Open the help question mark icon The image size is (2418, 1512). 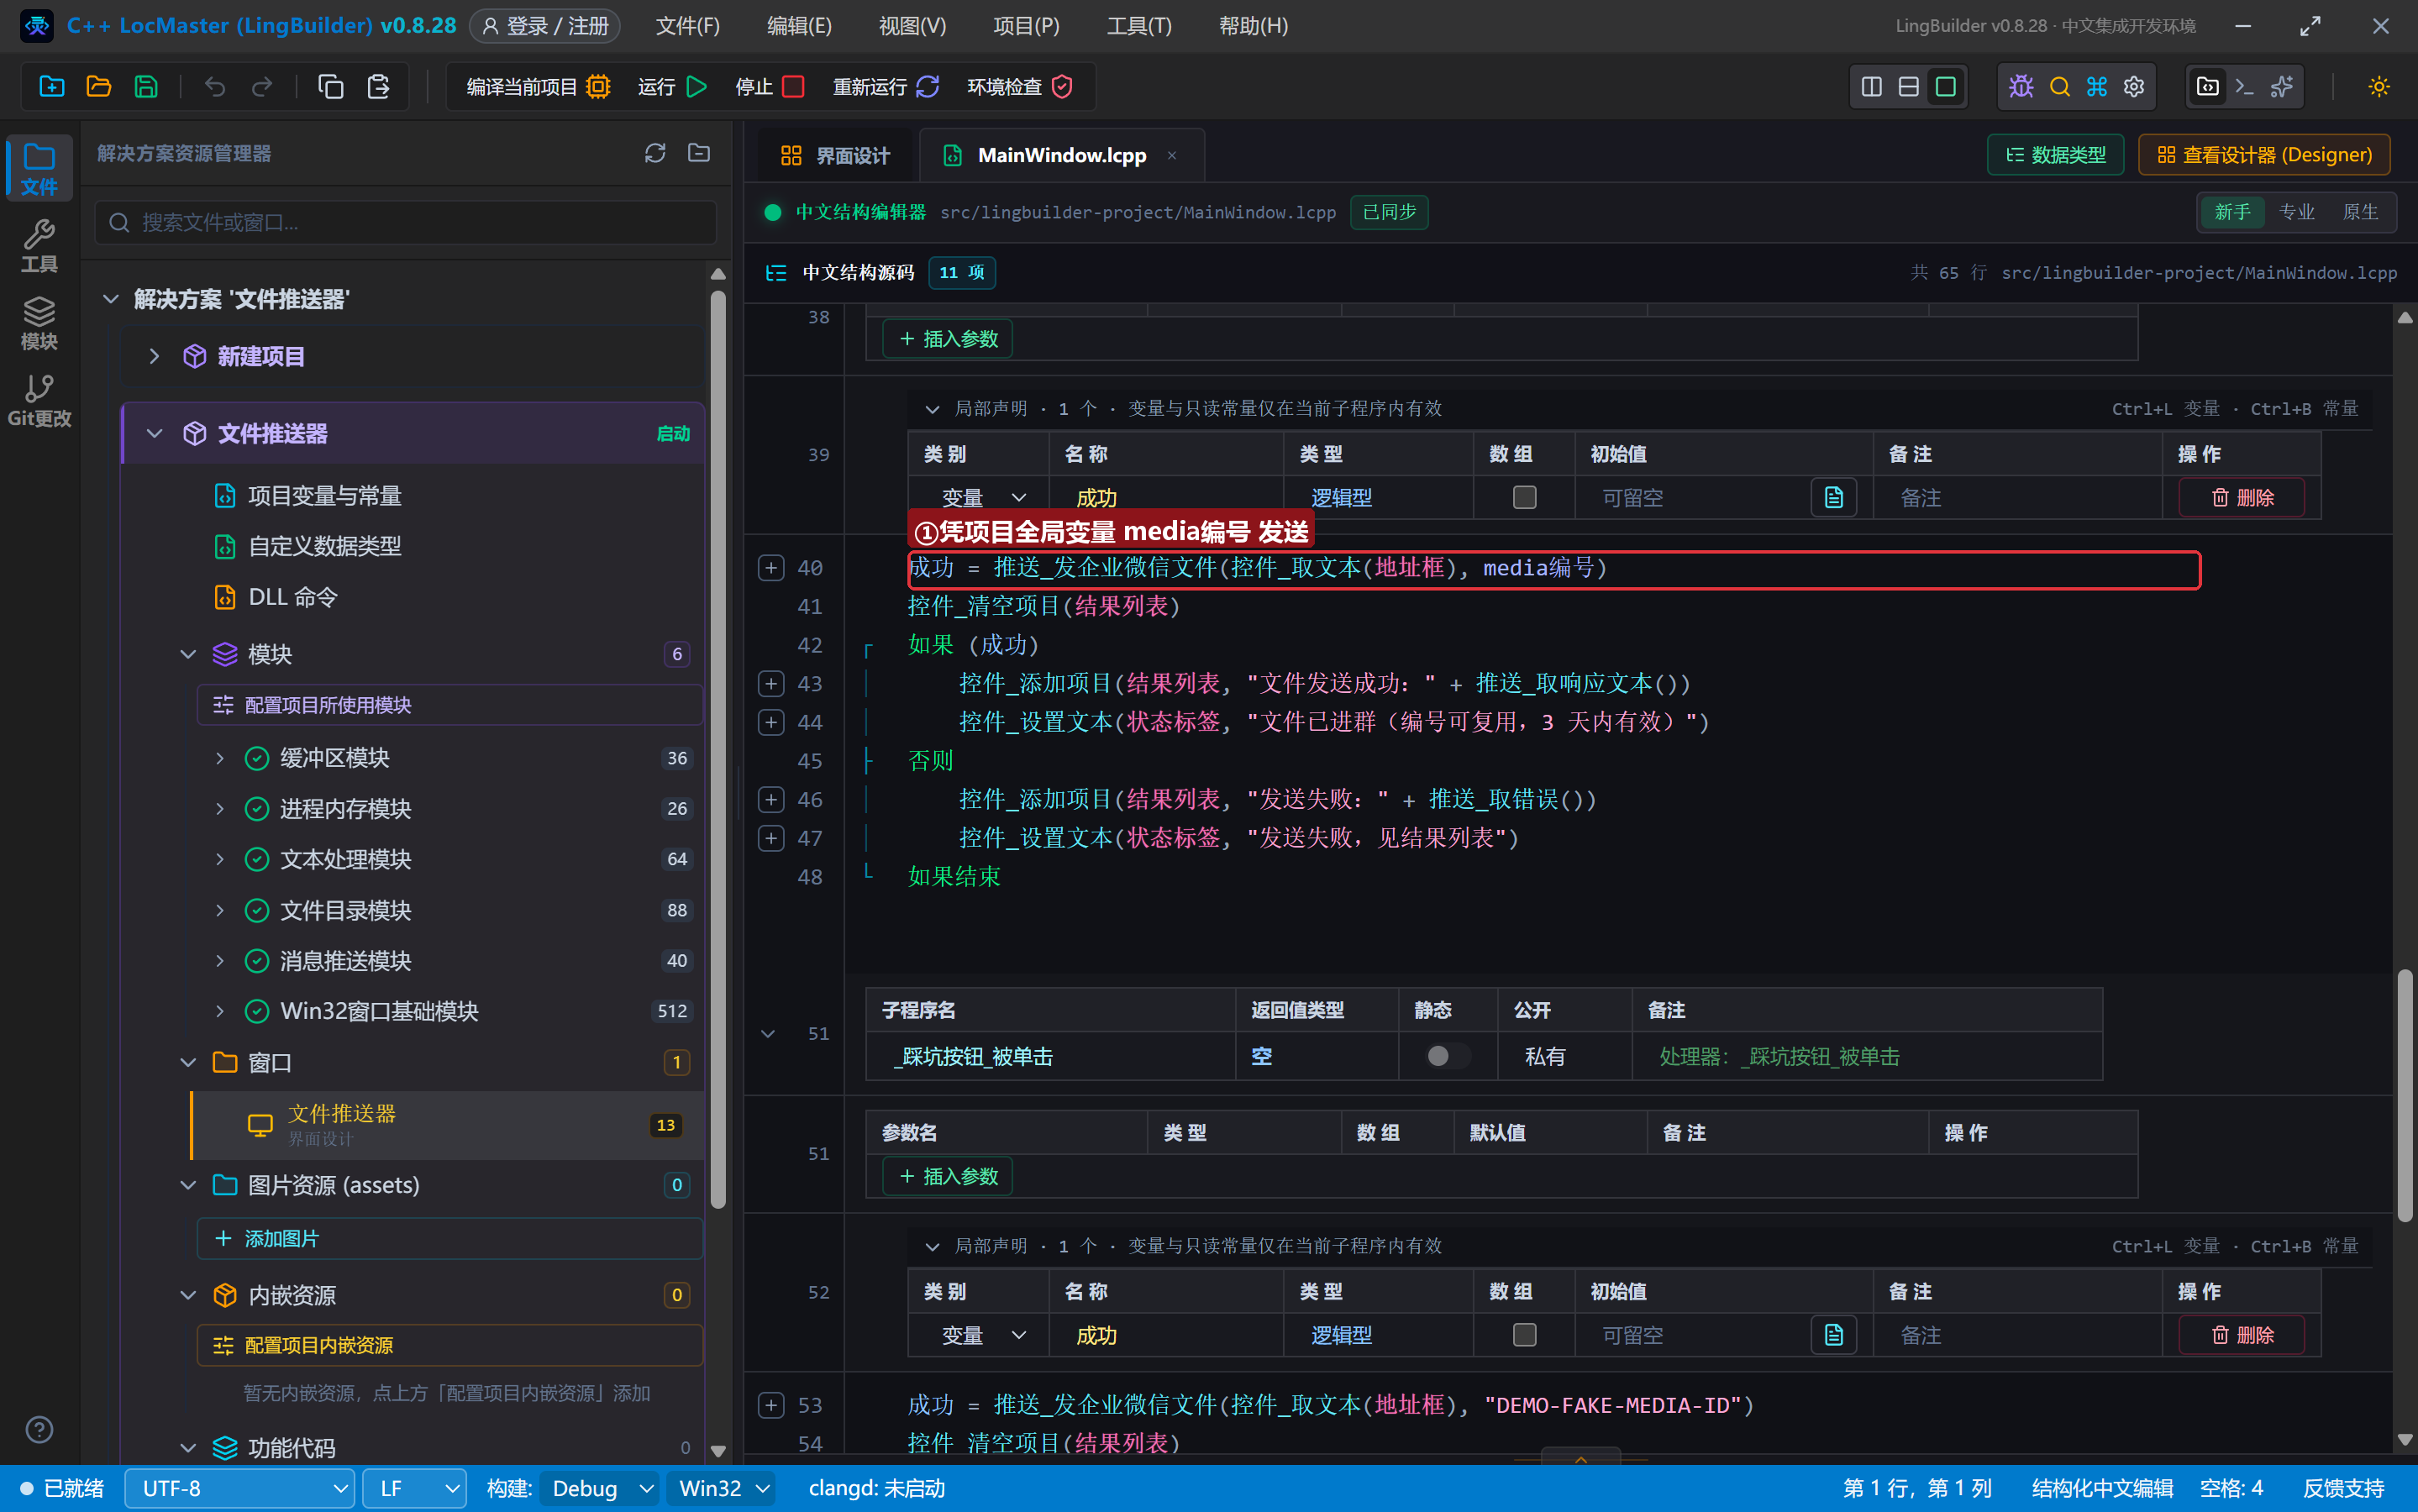coord(39,1429)
